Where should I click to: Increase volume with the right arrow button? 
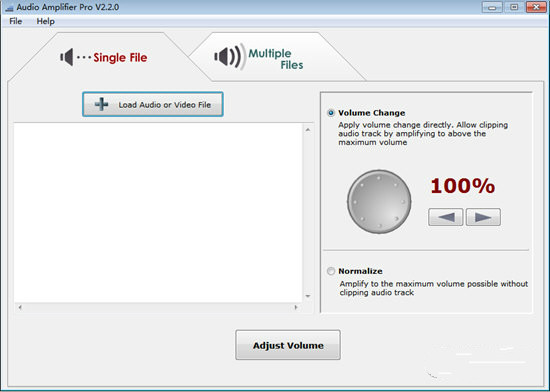483,217
